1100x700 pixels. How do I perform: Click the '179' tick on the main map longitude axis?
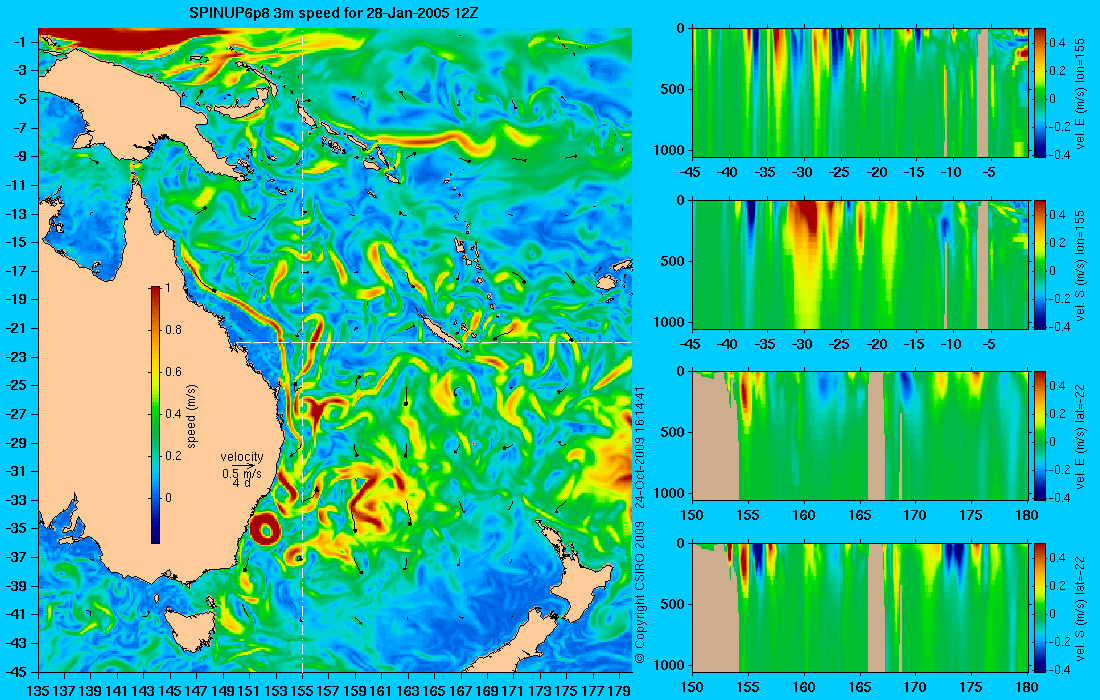[x=619, y=691]
